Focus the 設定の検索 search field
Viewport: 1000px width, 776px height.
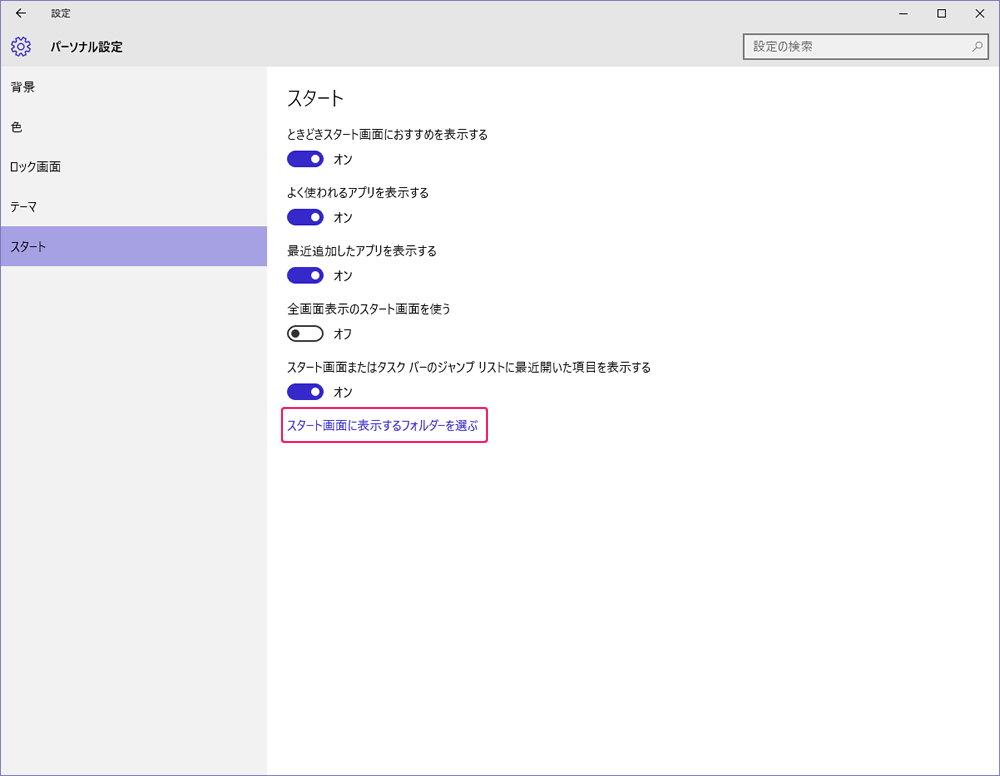865,47
